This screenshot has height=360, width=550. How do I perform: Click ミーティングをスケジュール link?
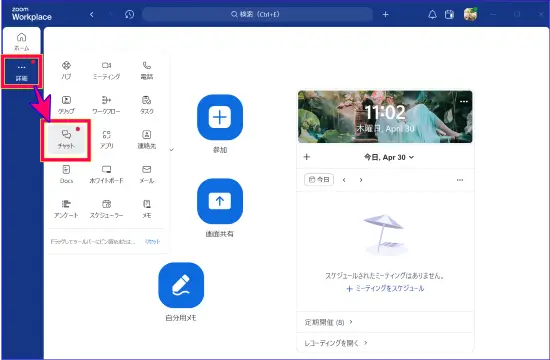tap(385, 288)
